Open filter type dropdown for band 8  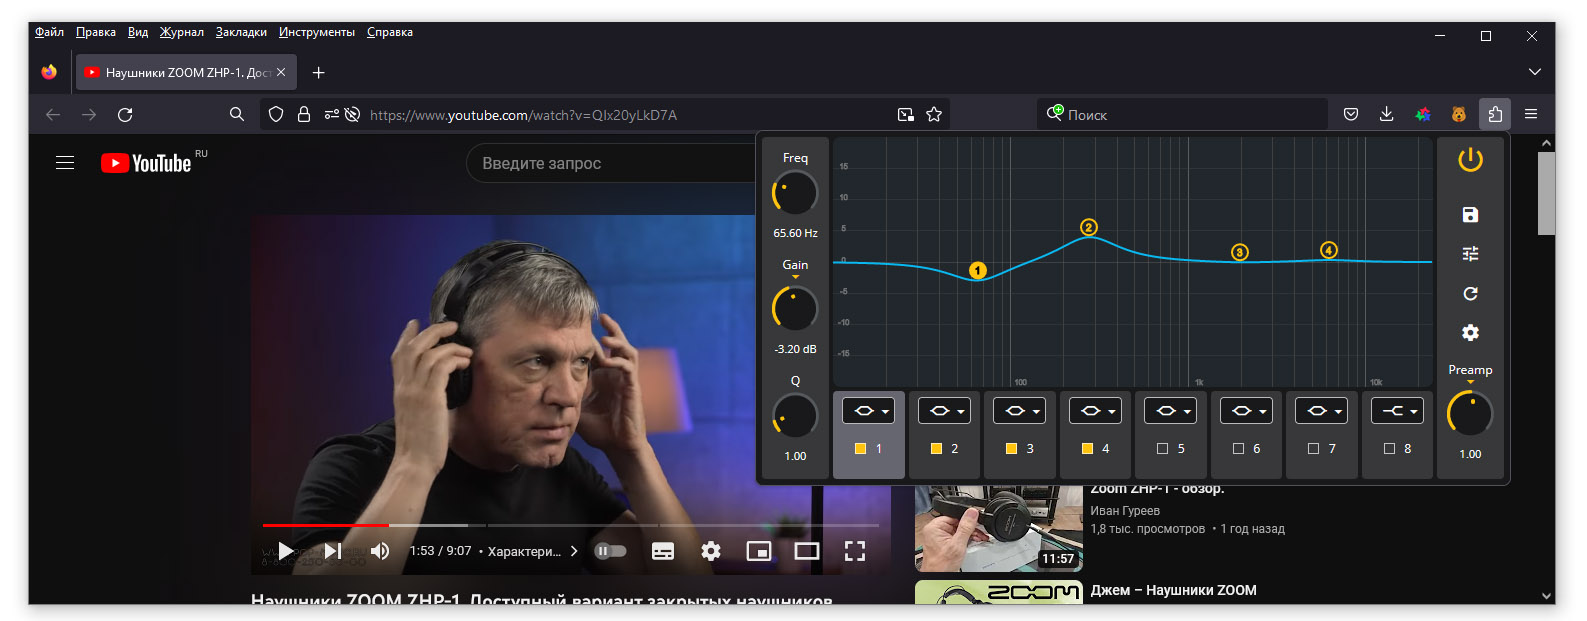[x=1397, y=411]
